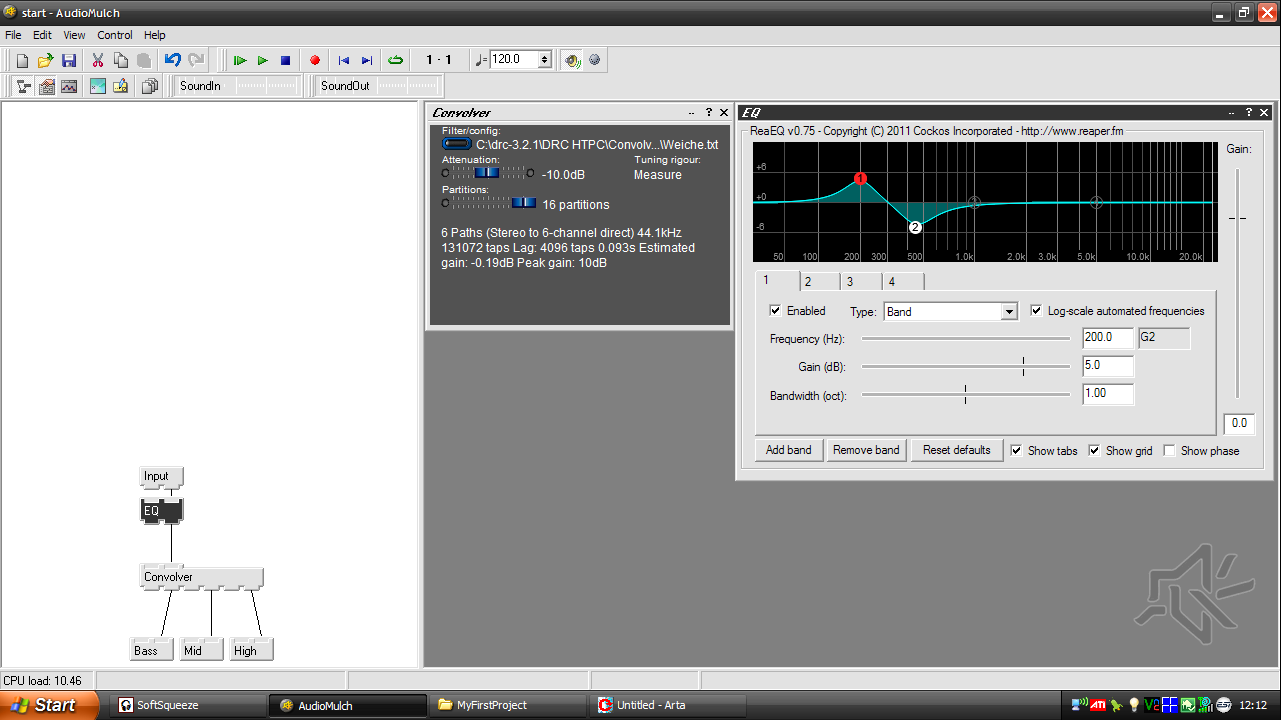
Task: Click the Gain field showing 5.0
Action: [1108, 366]
